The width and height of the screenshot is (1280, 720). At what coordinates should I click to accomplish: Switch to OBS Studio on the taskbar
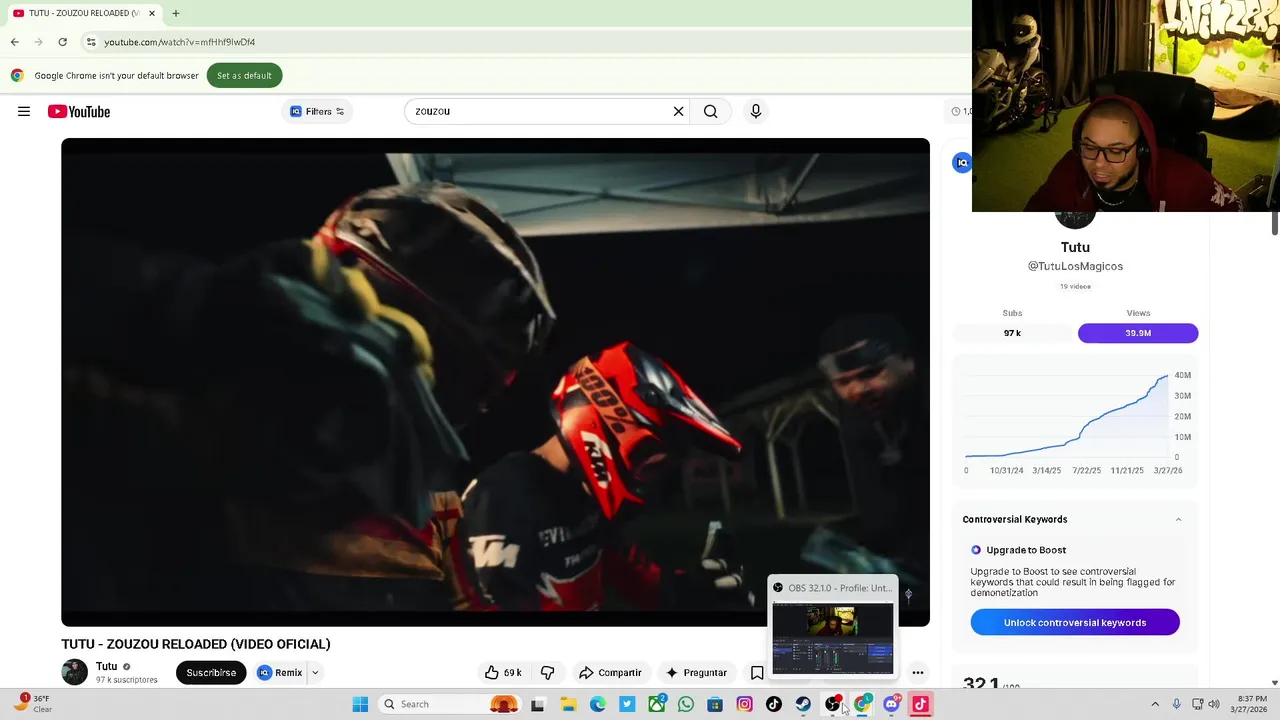pyautogui.click(x=833, y=704)
